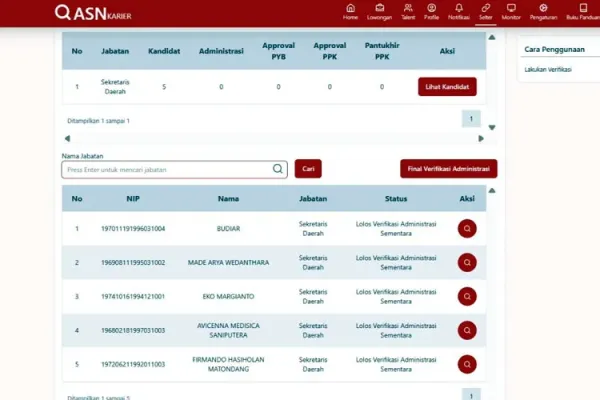Click Final Verifikasi Administrasi button
600x400 pixels.
click(x=448, y=169)
